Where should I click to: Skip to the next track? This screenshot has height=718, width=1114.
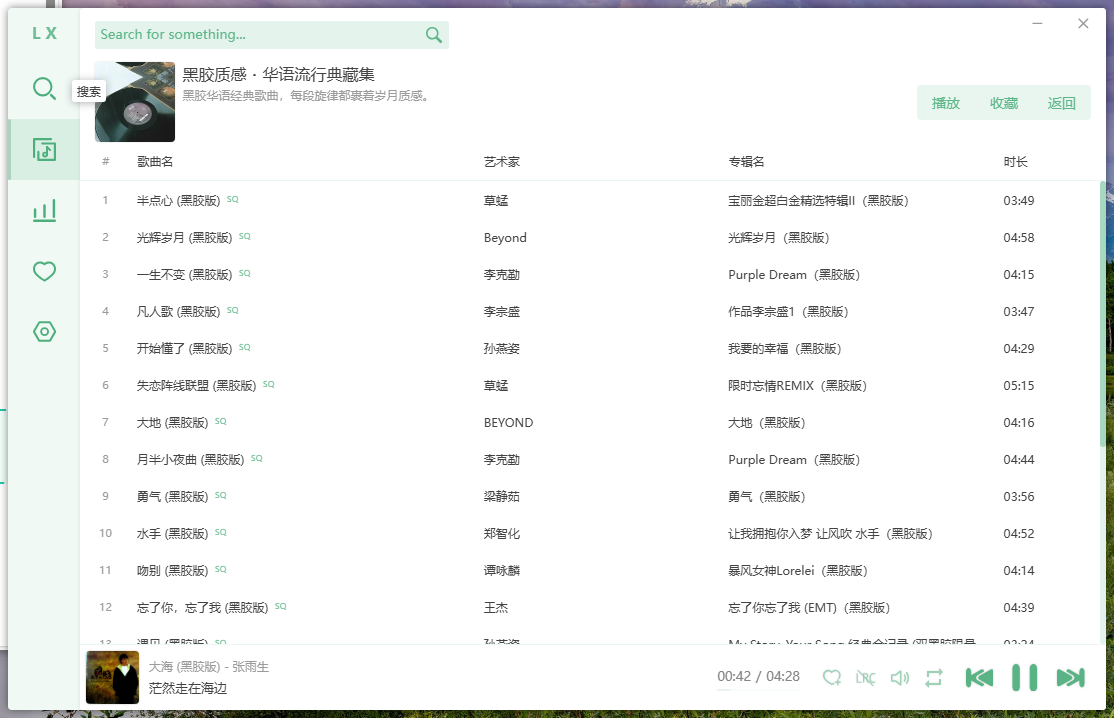(1070, 677)
